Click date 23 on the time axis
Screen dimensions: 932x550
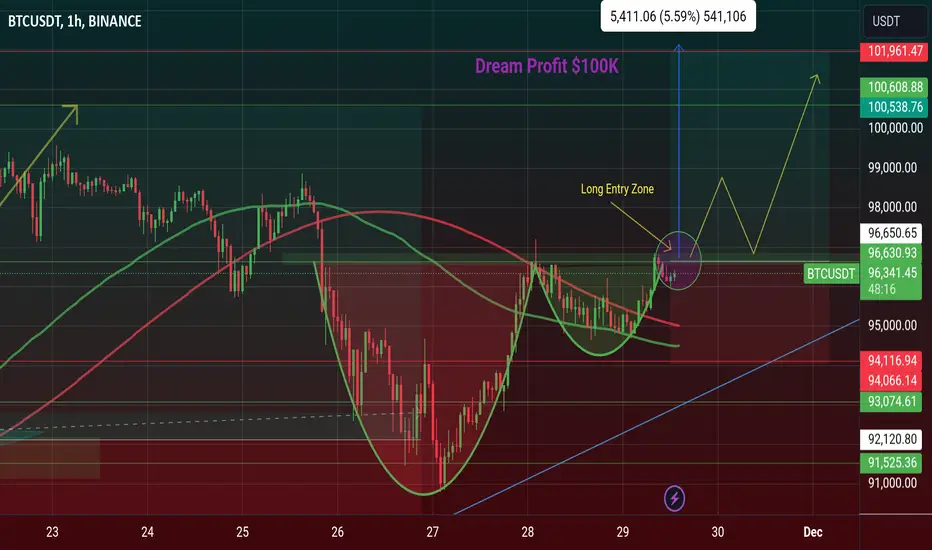[x=52, y=532]
